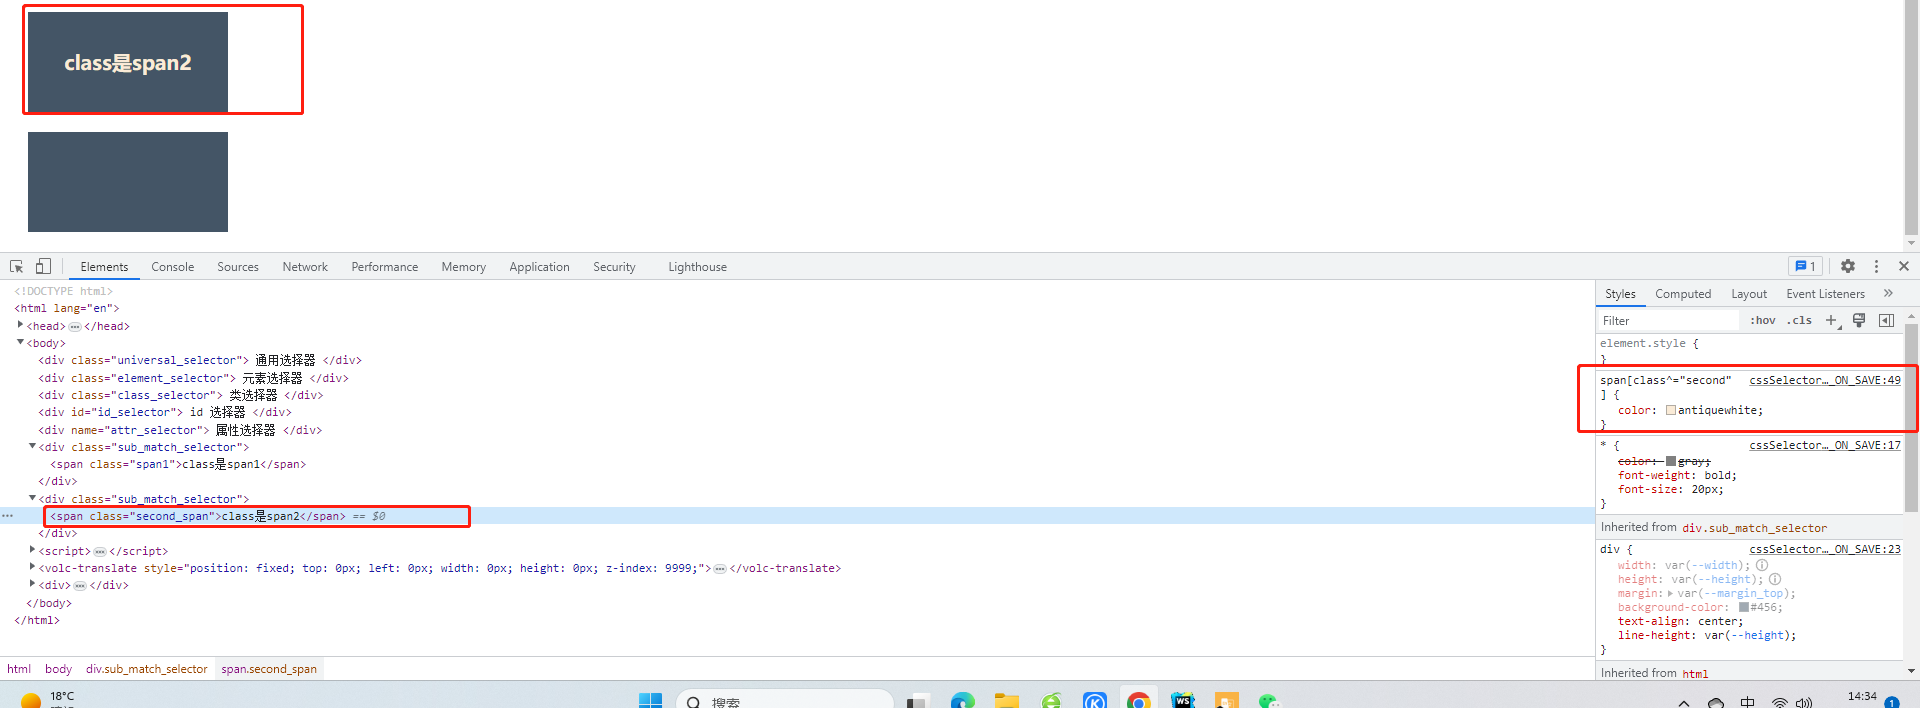Image resolution: width=1920 pixels, height=708 pixels.
Task: Collapse the body element node
Action: 20,342
